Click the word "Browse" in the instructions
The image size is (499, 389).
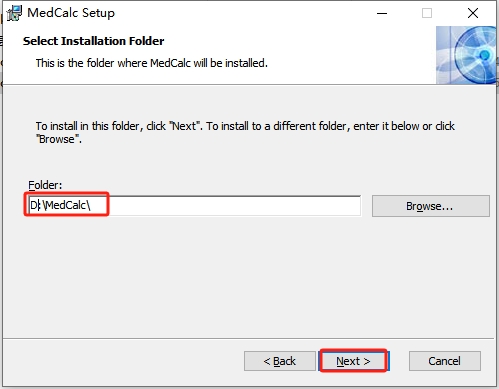click(x=57, y=139)
